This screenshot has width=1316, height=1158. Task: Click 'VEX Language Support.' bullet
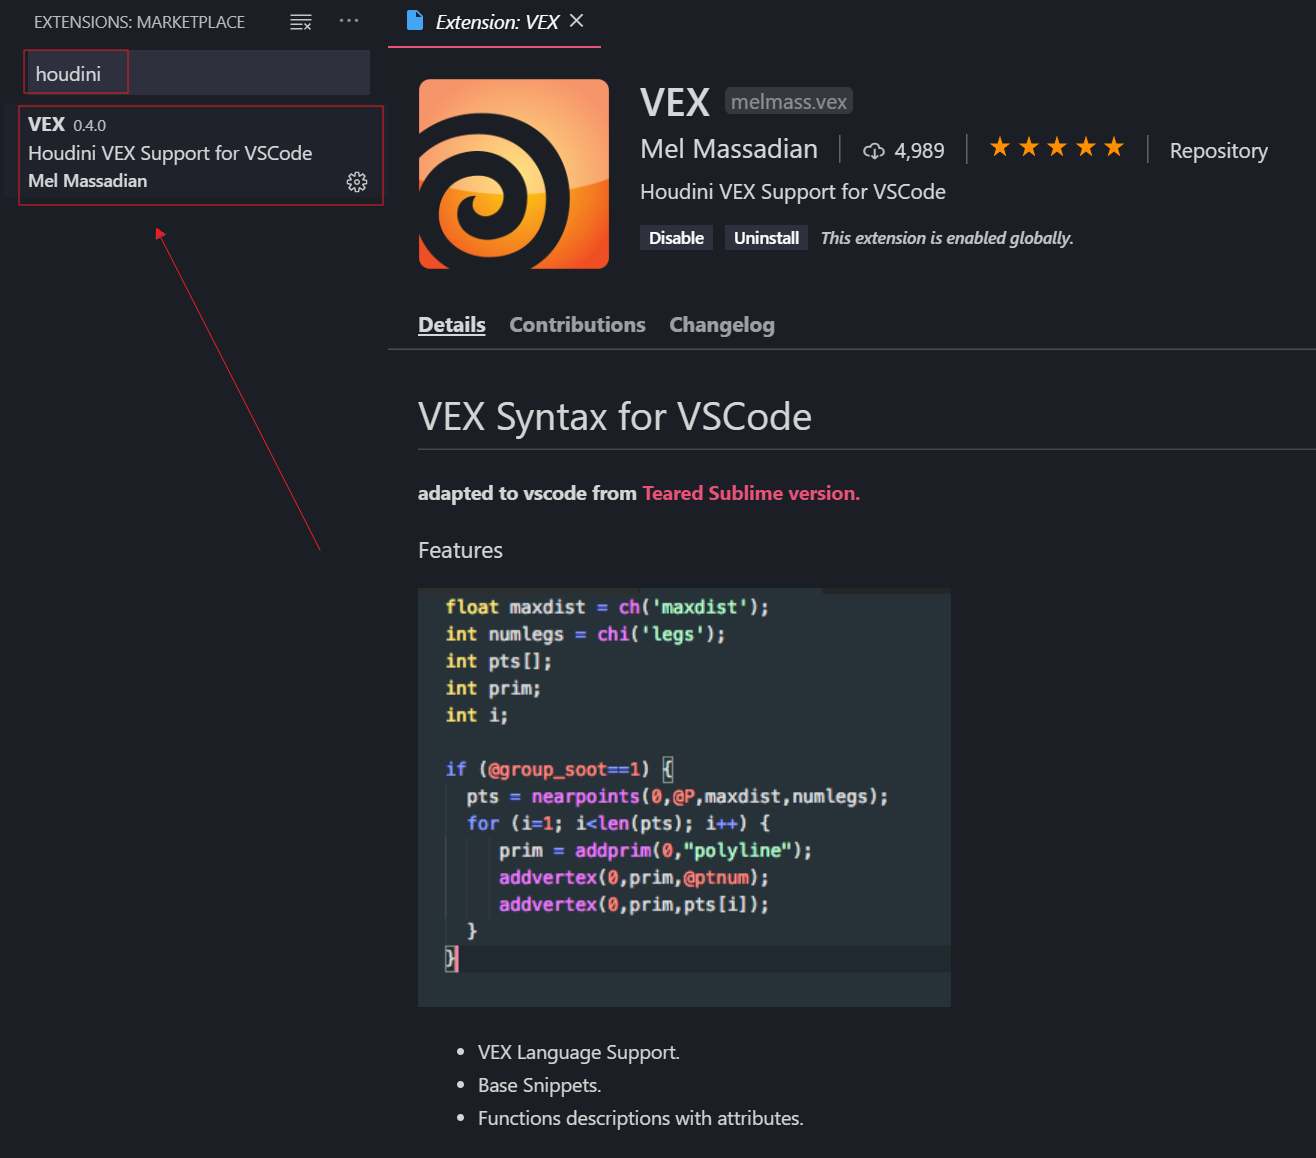click(x=578, y=1052)
